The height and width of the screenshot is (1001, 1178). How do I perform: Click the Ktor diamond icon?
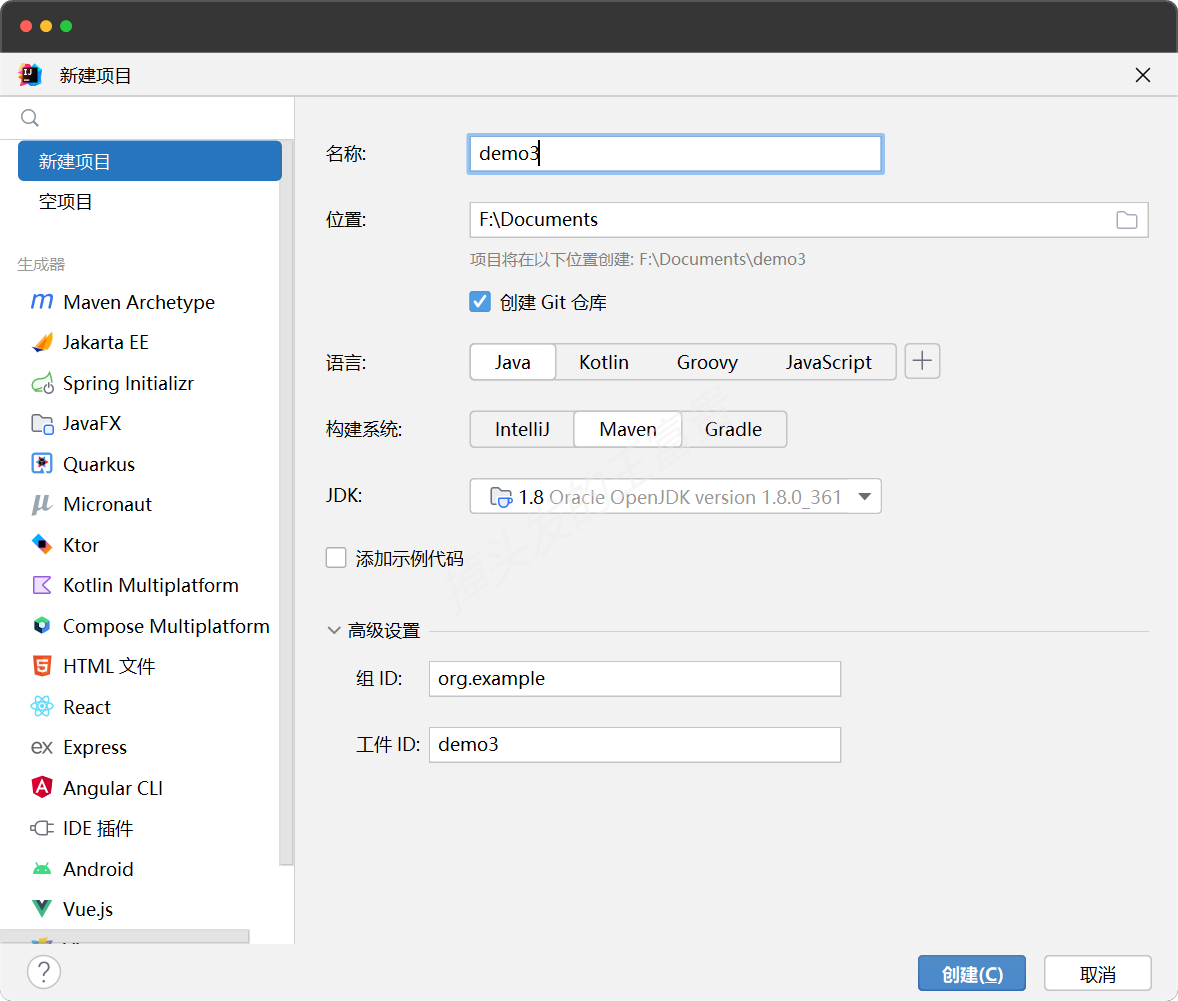click(42, 544)
